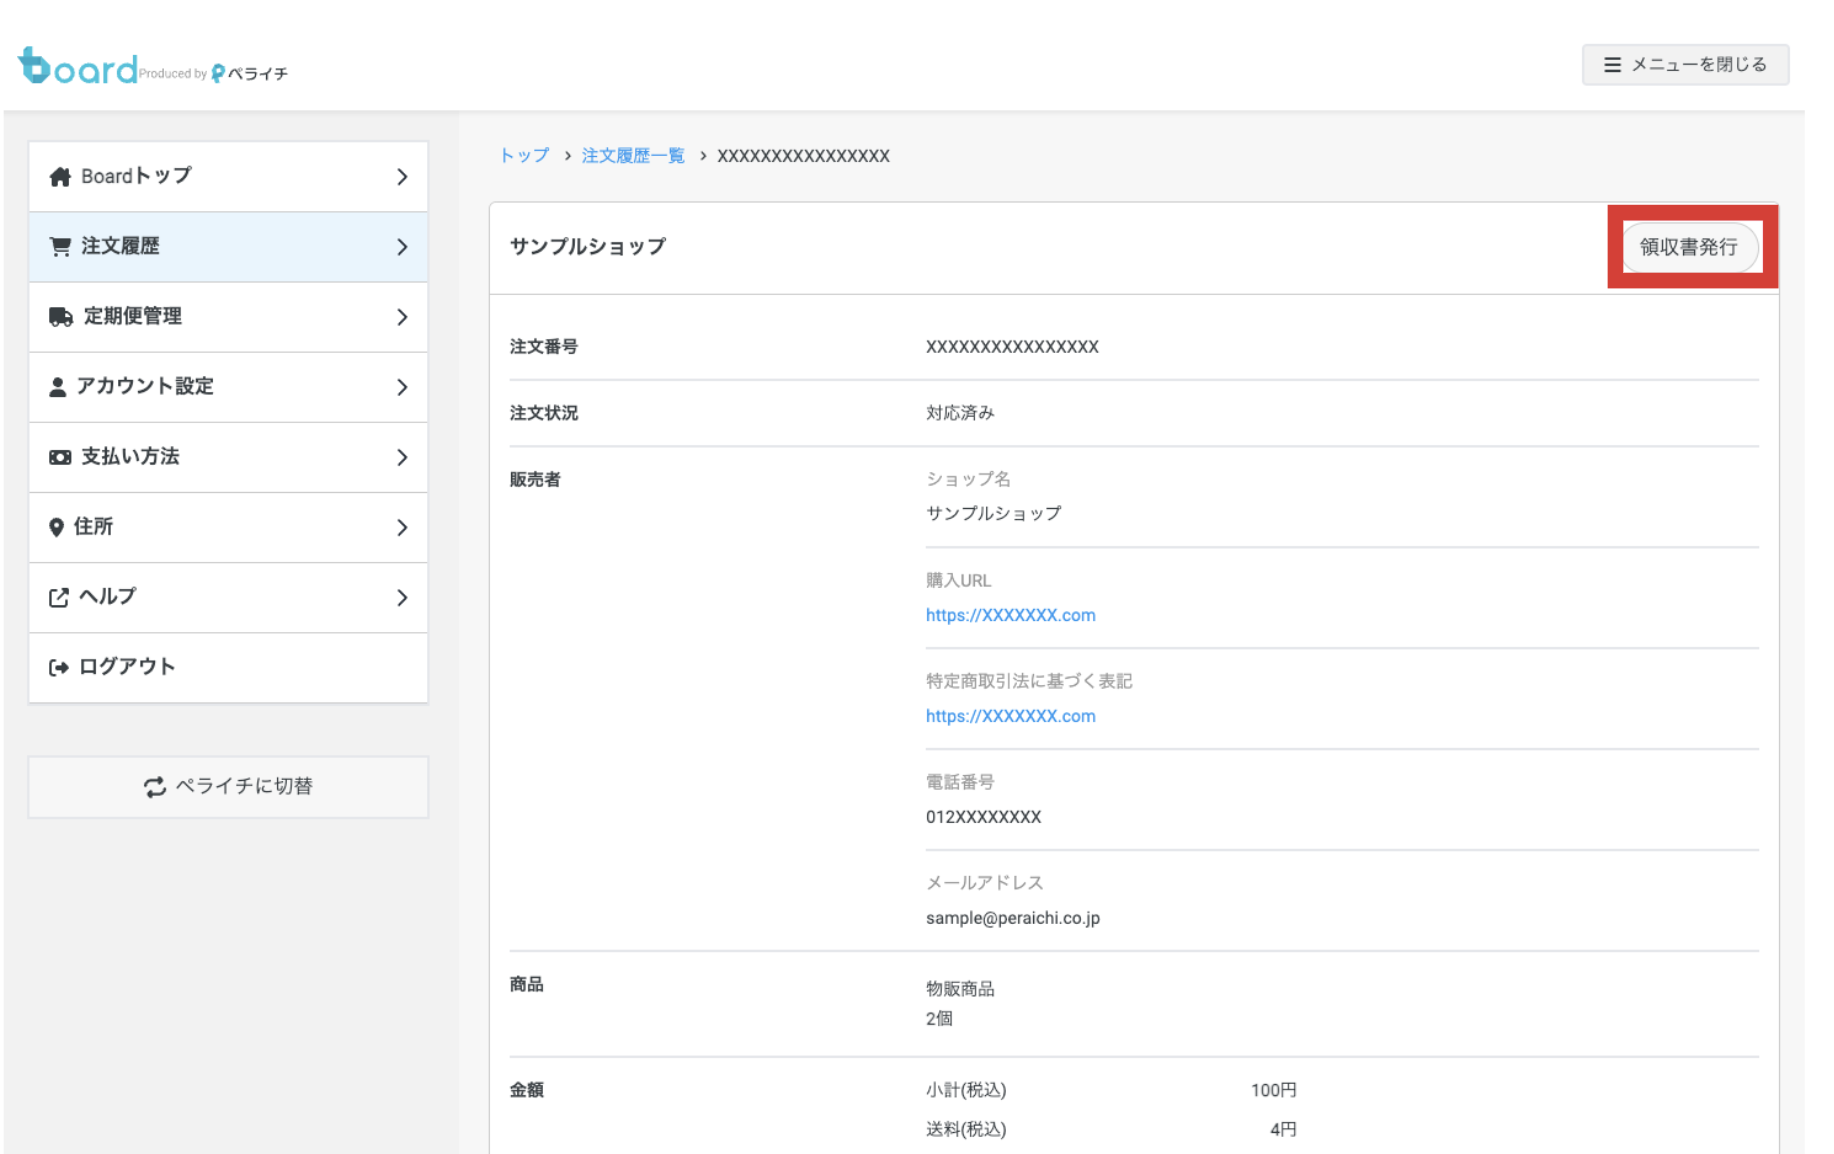
Task: Open the 住所 chevron arrow
Action: point(402,527)
